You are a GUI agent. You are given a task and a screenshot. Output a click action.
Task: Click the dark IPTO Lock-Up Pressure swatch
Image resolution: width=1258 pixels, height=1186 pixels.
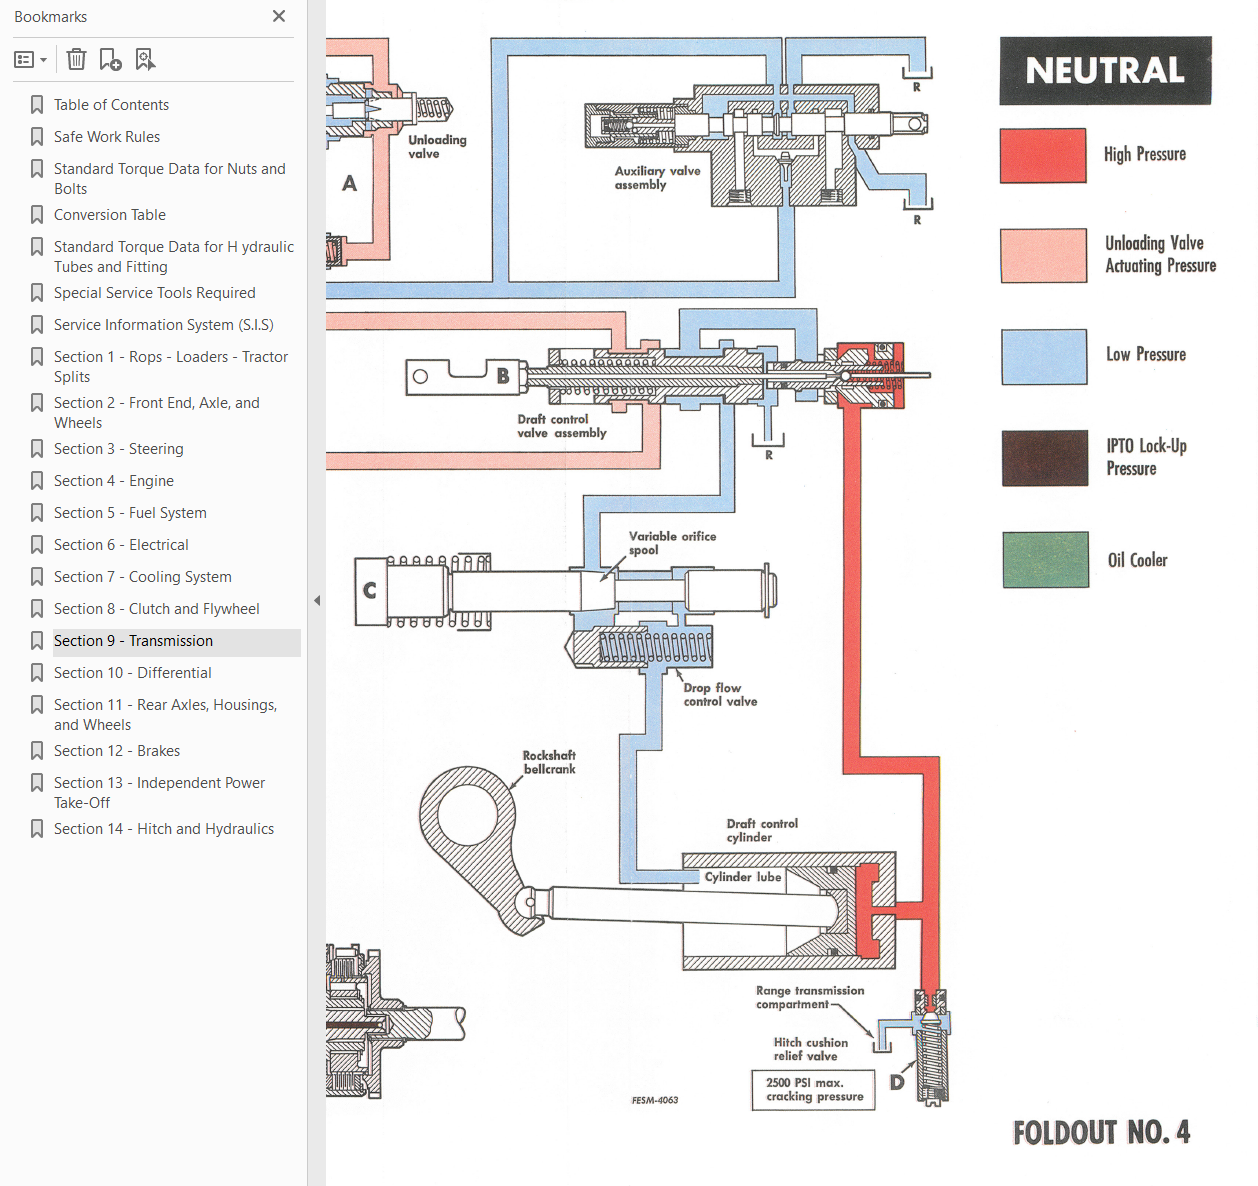click(1045, 458)
